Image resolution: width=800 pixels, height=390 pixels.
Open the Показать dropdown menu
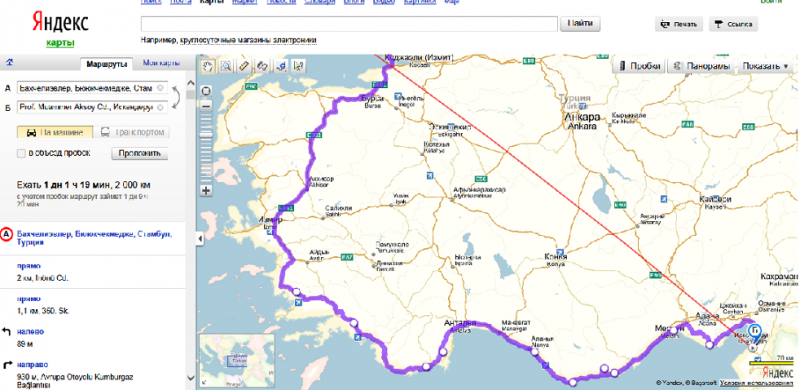point(766,66)
